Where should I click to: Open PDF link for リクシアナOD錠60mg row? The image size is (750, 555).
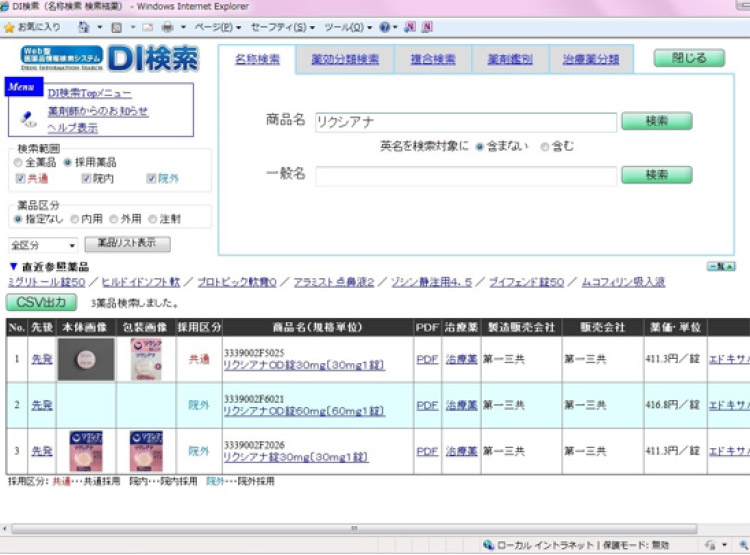coord(427,405)
